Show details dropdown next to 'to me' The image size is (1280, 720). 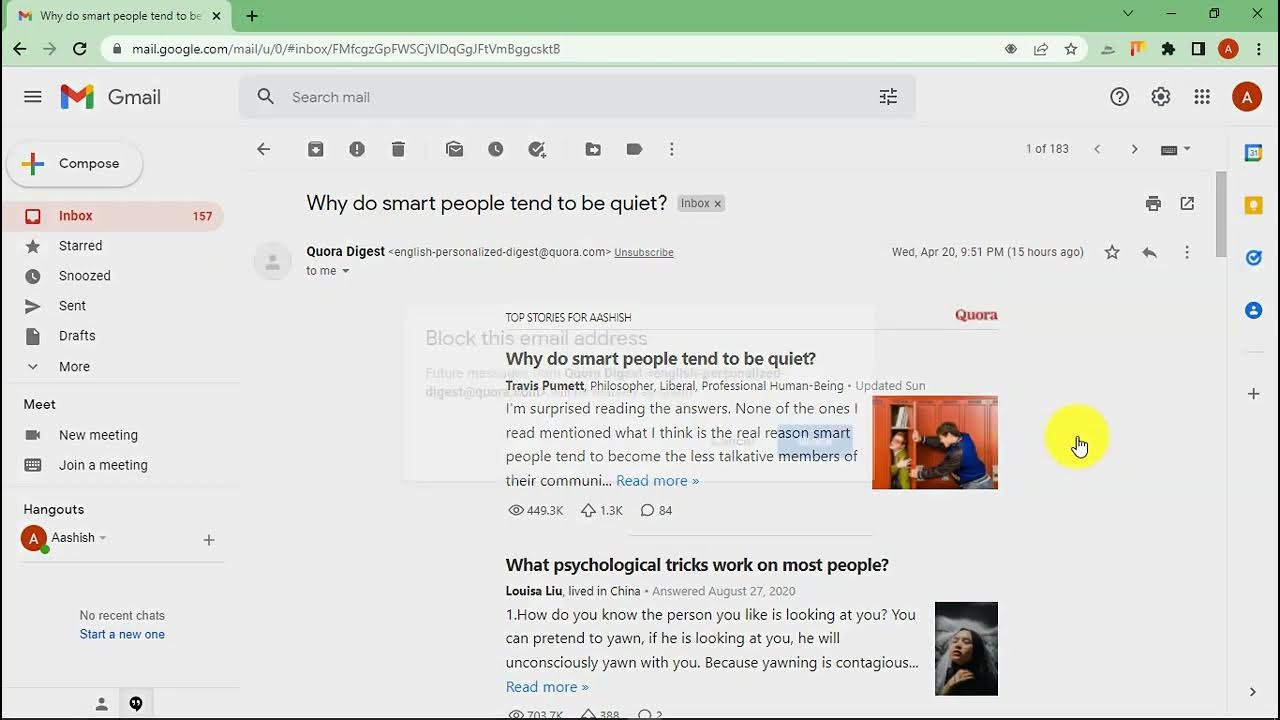click(x=346, y=271)
